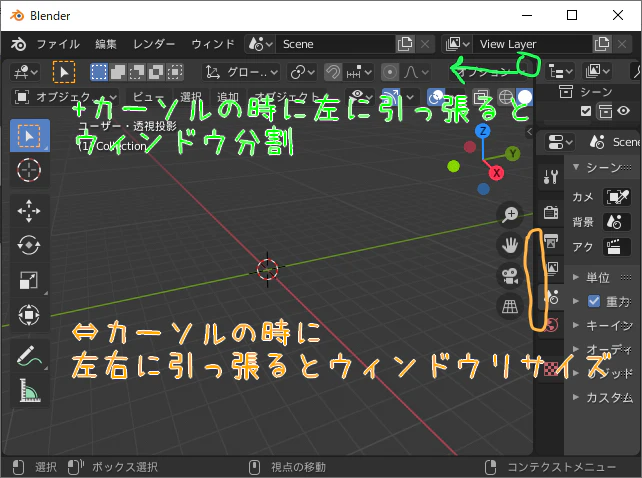Viewport: 642px width, 478px height.
Task: Open the view layer browse dropdown icon
Action: pos(457,44)
